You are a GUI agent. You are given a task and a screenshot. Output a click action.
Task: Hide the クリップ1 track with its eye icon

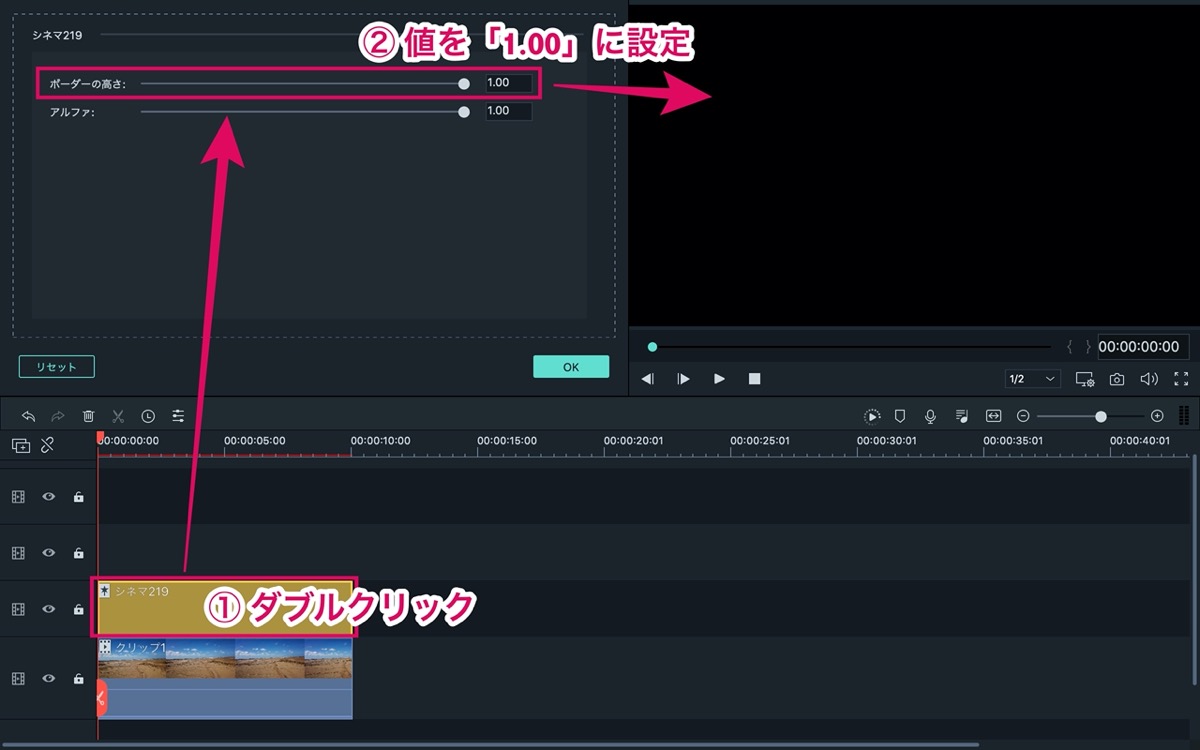click(x=48, y=678)
